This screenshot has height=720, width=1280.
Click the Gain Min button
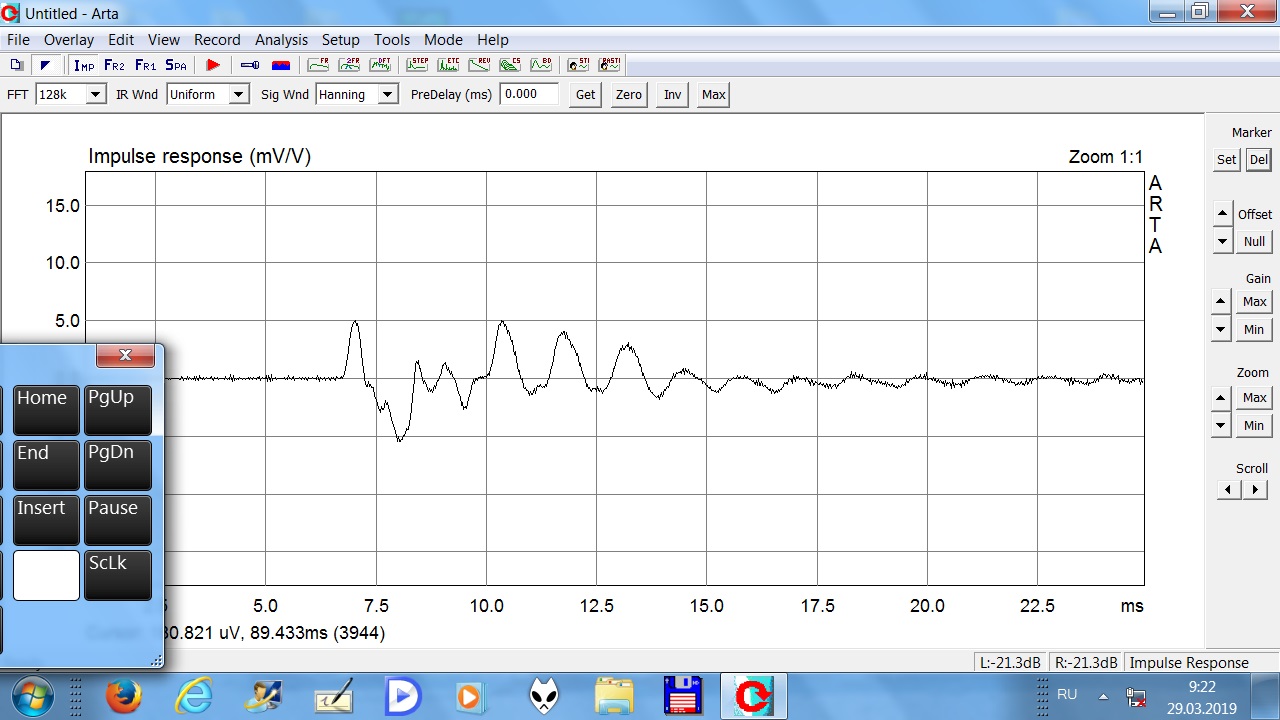coord(1254,330)
